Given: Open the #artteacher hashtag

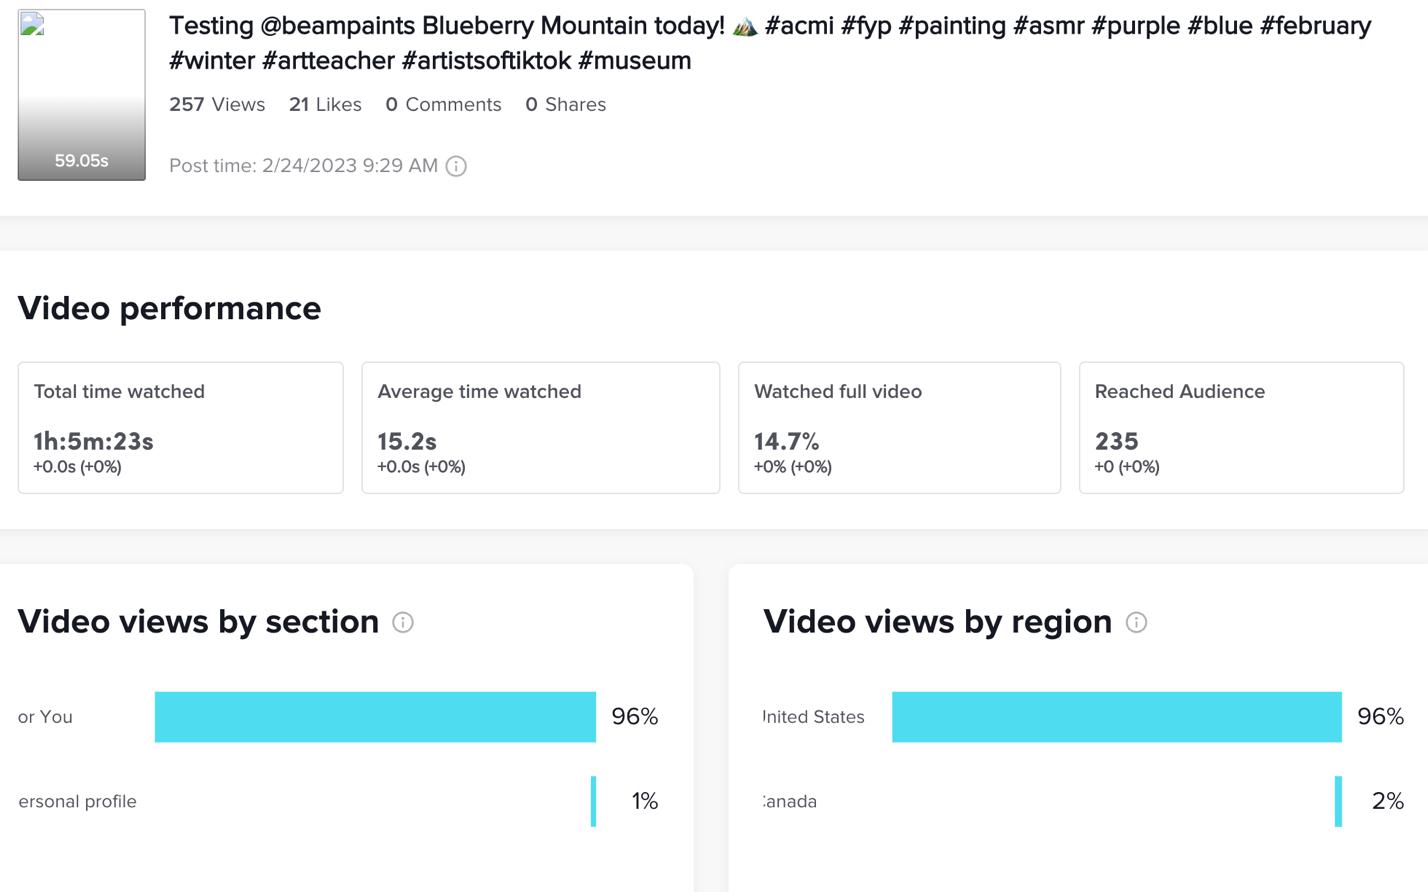Looking at the screenshot, I should pos(328,61).
